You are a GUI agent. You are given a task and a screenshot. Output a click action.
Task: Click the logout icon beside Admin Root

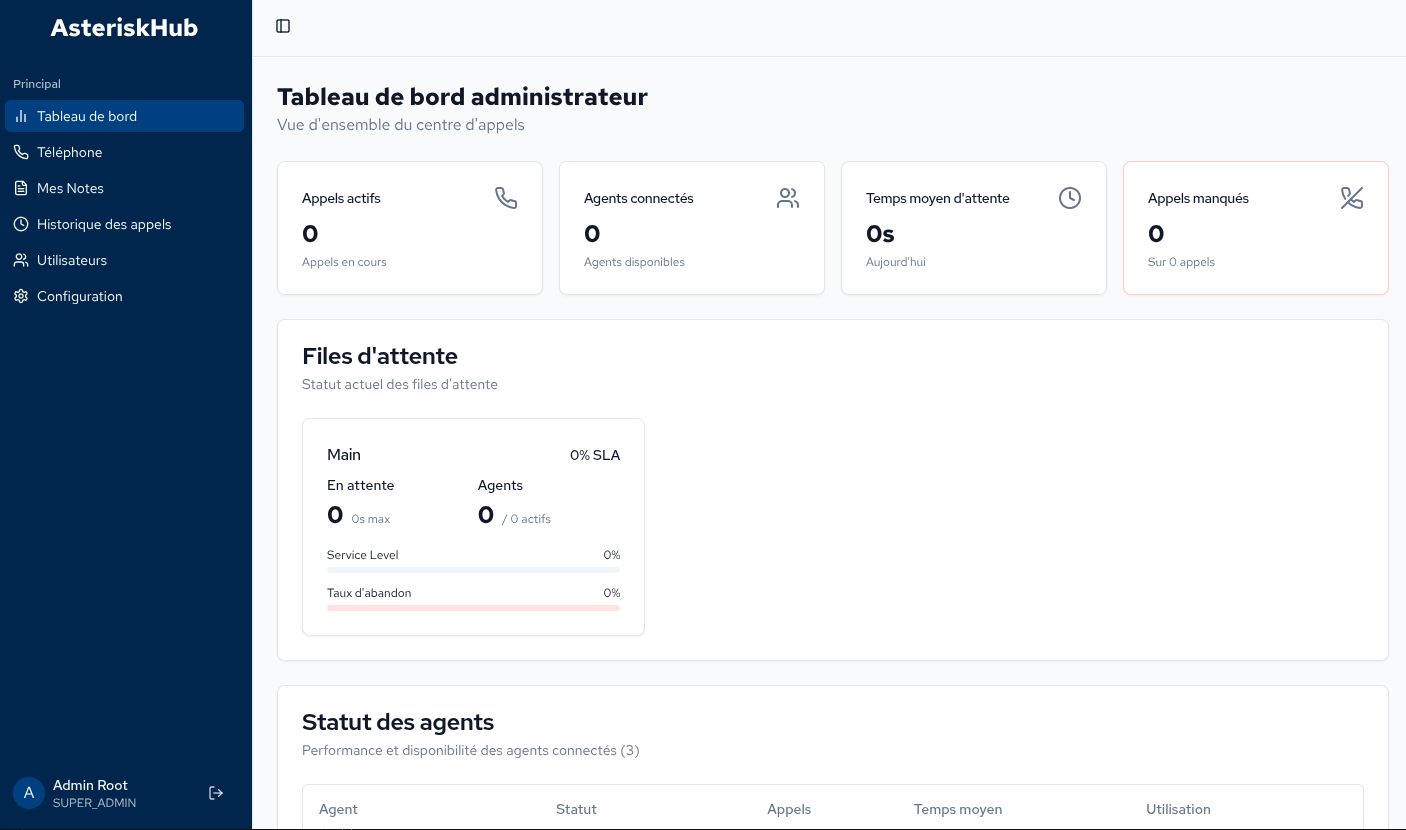click(x=216, y=793)
